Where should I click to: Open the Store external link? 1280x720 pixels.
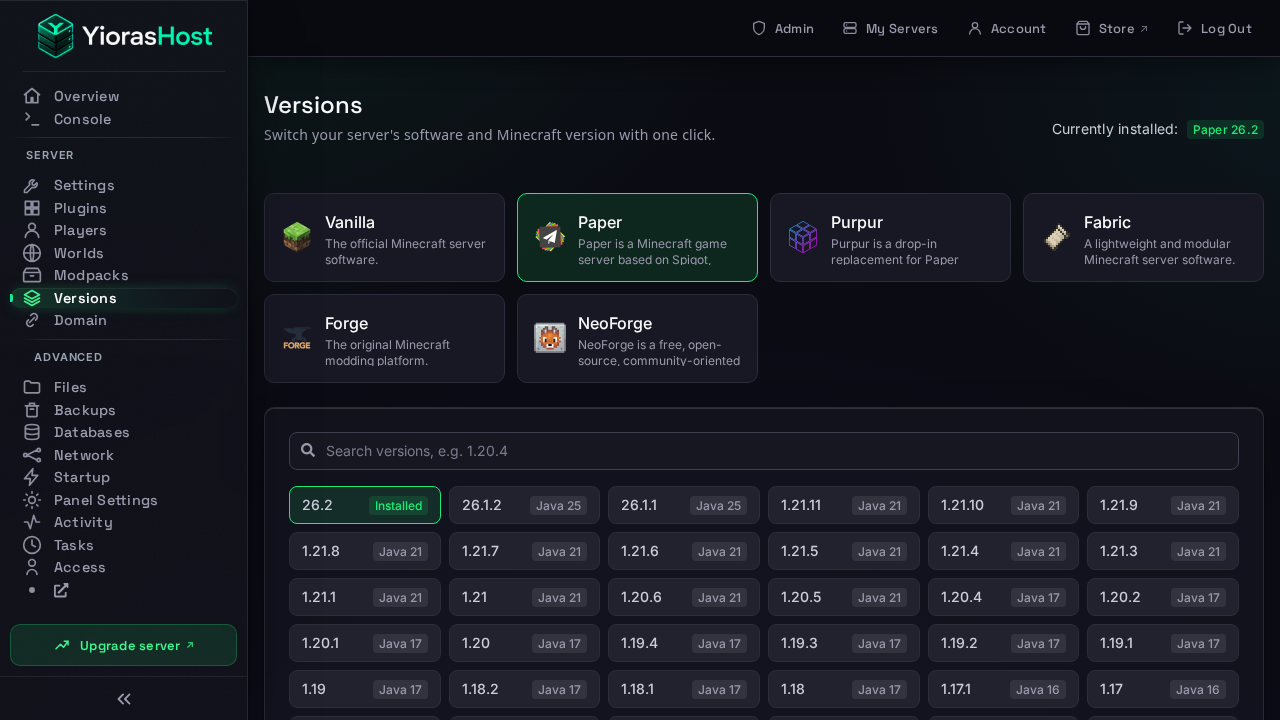[1111, 28]
